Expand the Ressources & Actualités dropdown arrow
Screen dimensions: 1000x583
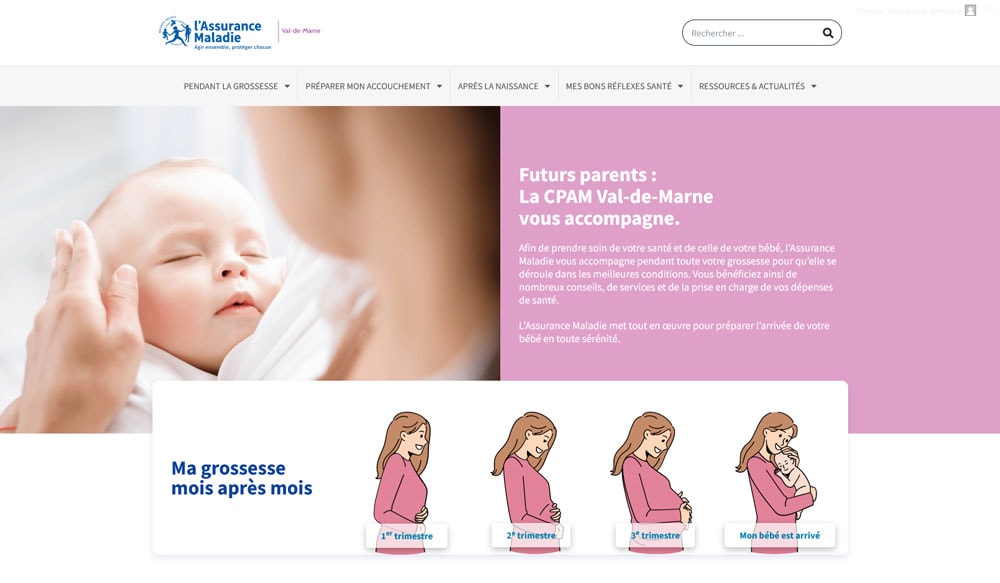pos(814,87)
